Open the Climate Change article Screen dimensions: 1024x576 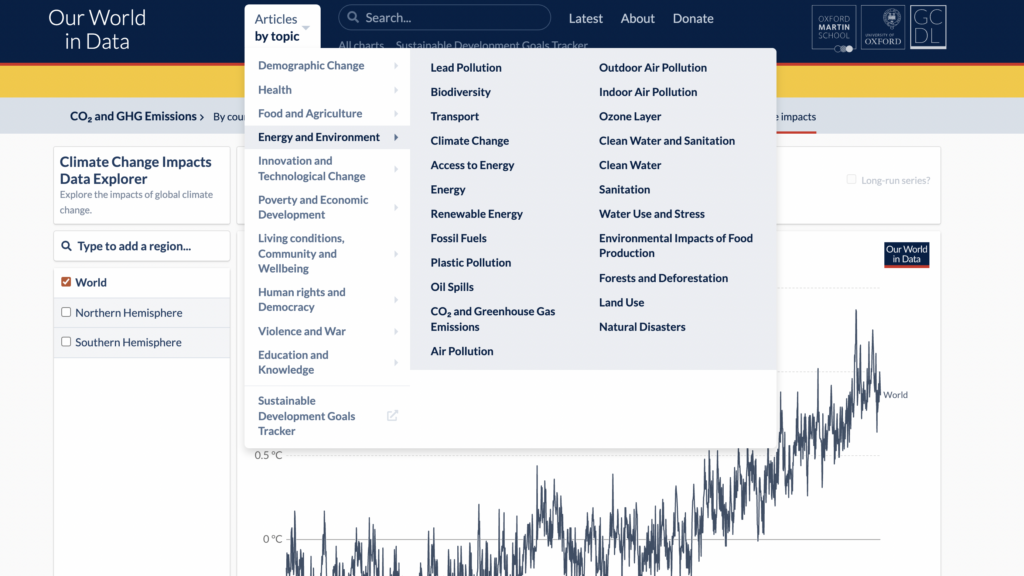[470, 140]
